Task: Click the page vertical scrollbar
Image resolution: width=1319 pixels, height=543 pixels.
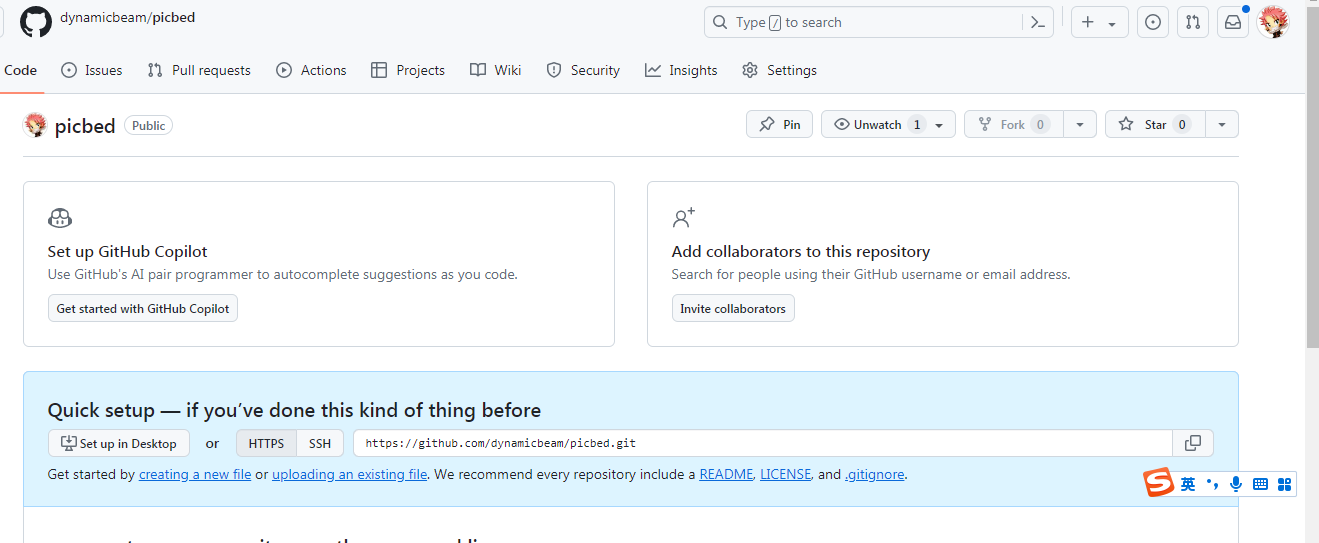Action: (x=1312, y=180)
